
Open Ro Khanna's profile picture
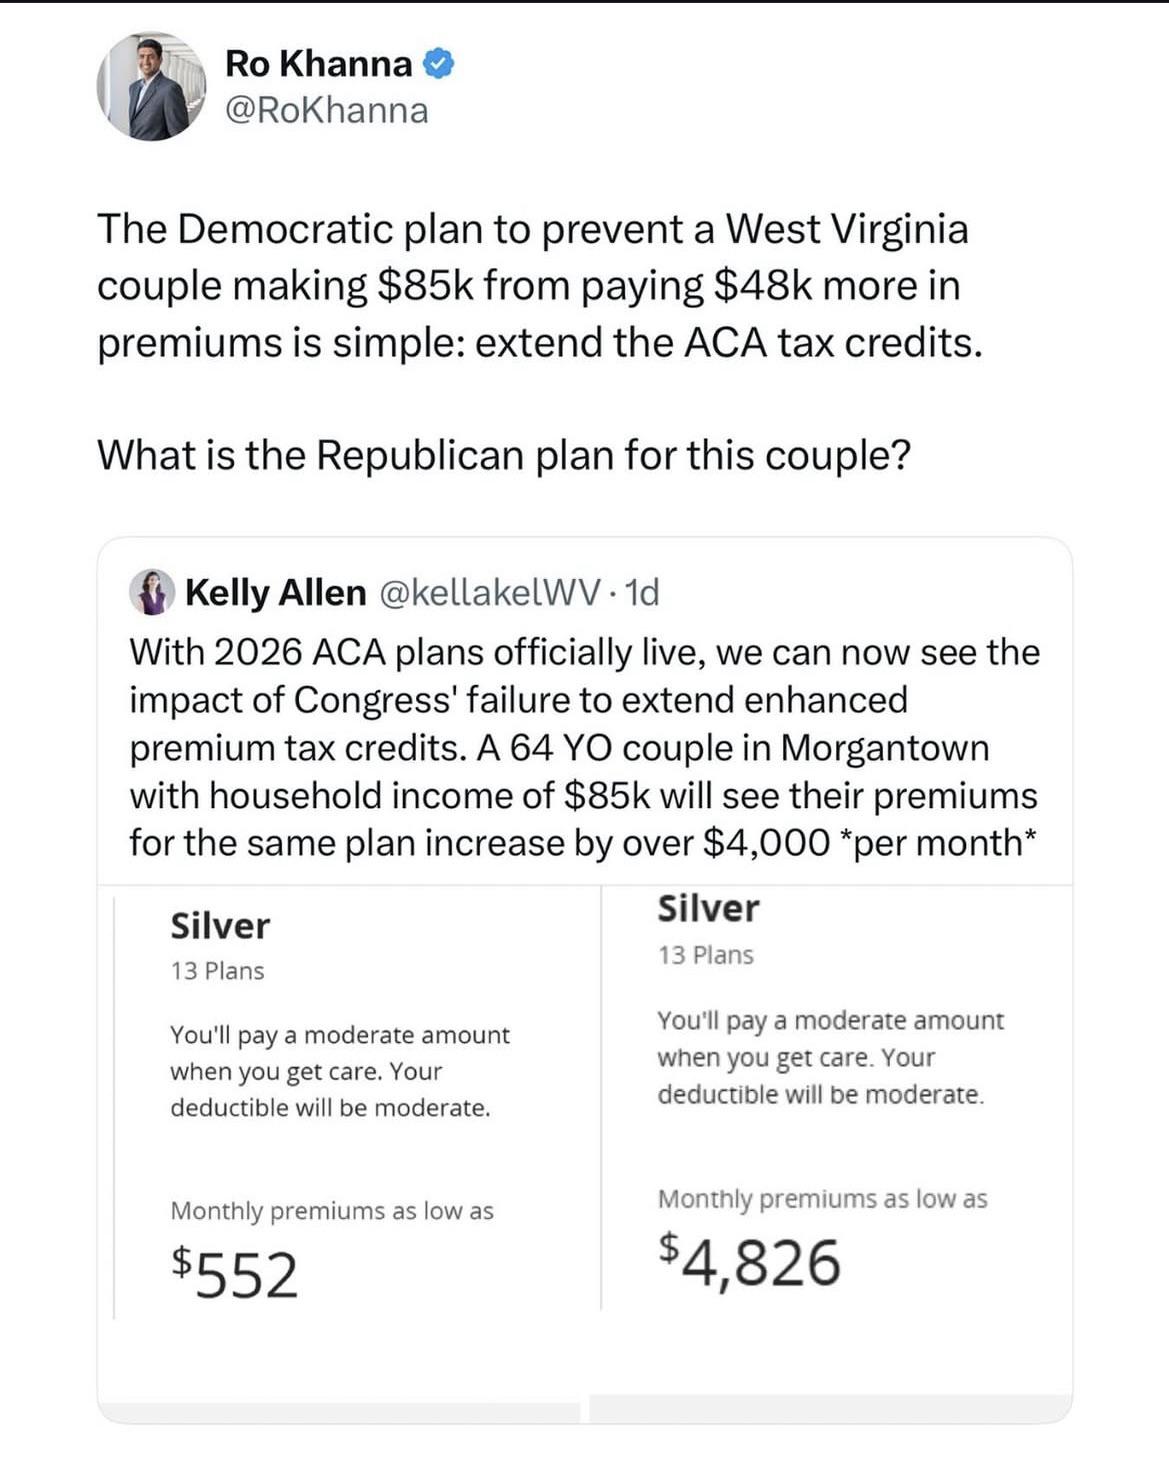(x=151, y=86)
